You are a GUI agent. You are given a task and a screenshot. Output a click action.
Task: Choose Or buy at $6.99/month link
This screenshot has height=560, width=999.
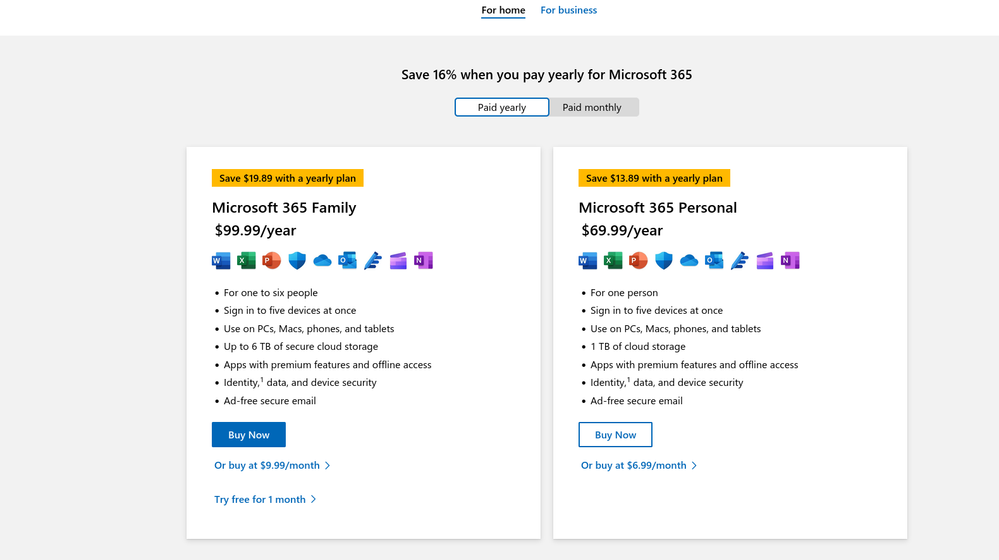[x=634, y=465]
